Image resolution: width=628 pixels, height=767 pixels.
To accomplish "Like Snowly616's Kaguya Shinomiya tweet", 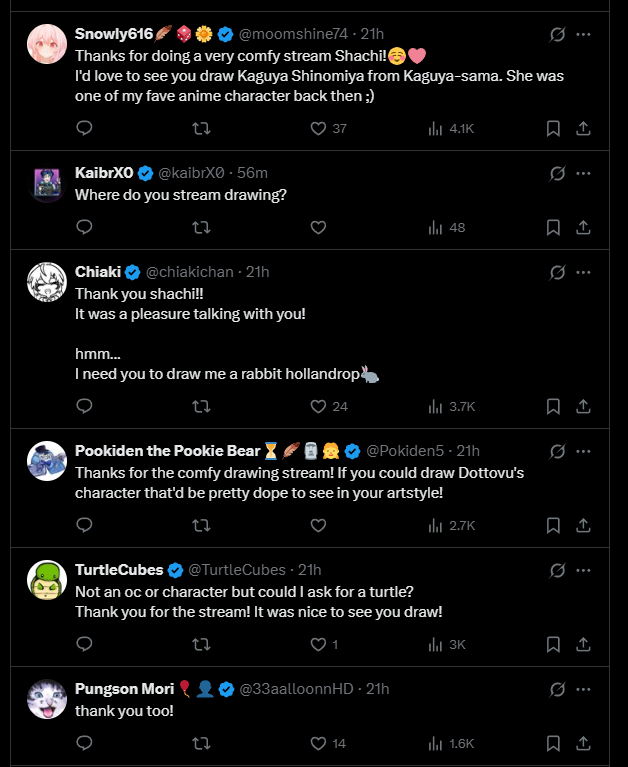I will coord(318,128).
